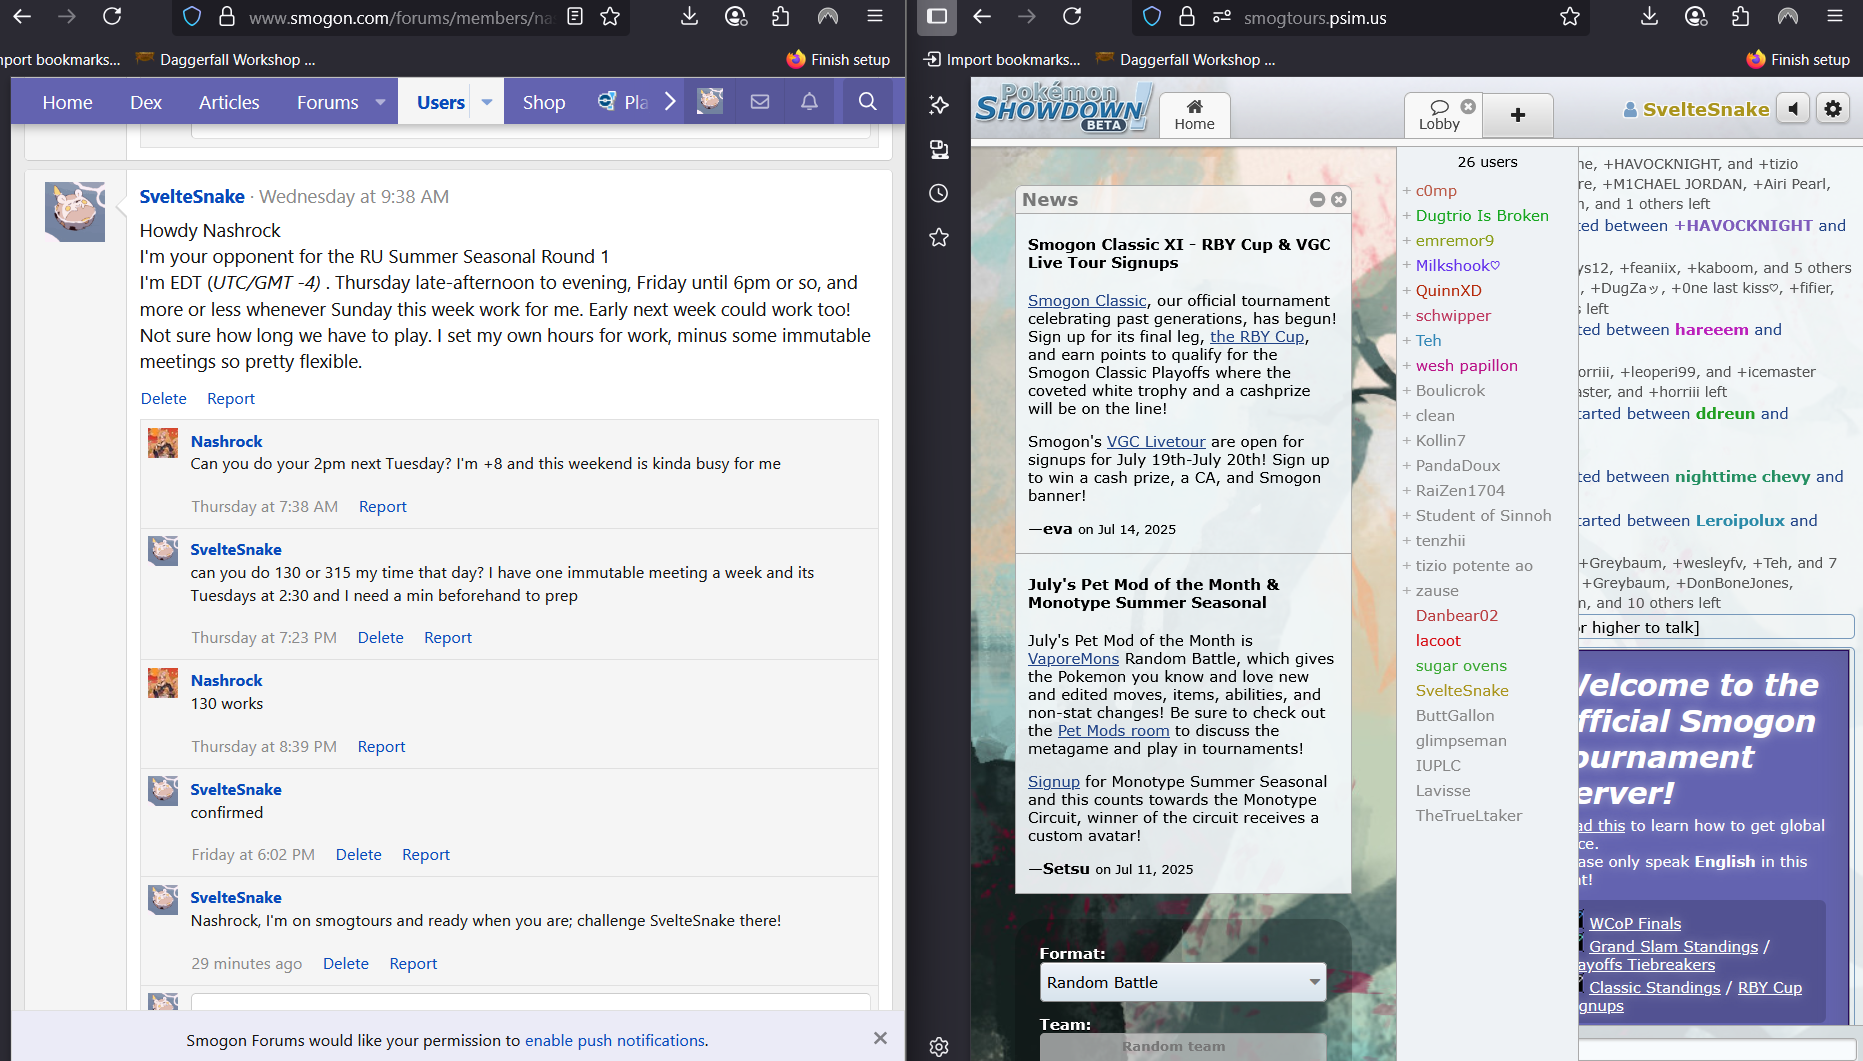Open Smogon Home nav item
The width and height of the screenshot is (1863, 1061).
pyautogui.click(x=67, y=102)
